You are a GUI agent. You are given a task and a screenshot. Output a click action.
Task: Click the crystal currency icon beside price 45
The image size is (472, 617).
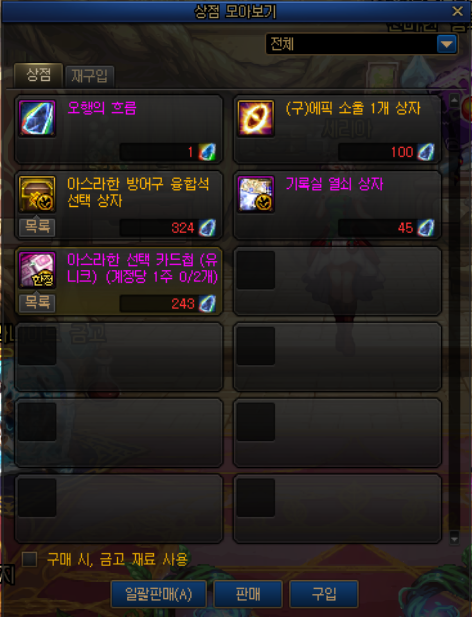(x=426, y=228)
